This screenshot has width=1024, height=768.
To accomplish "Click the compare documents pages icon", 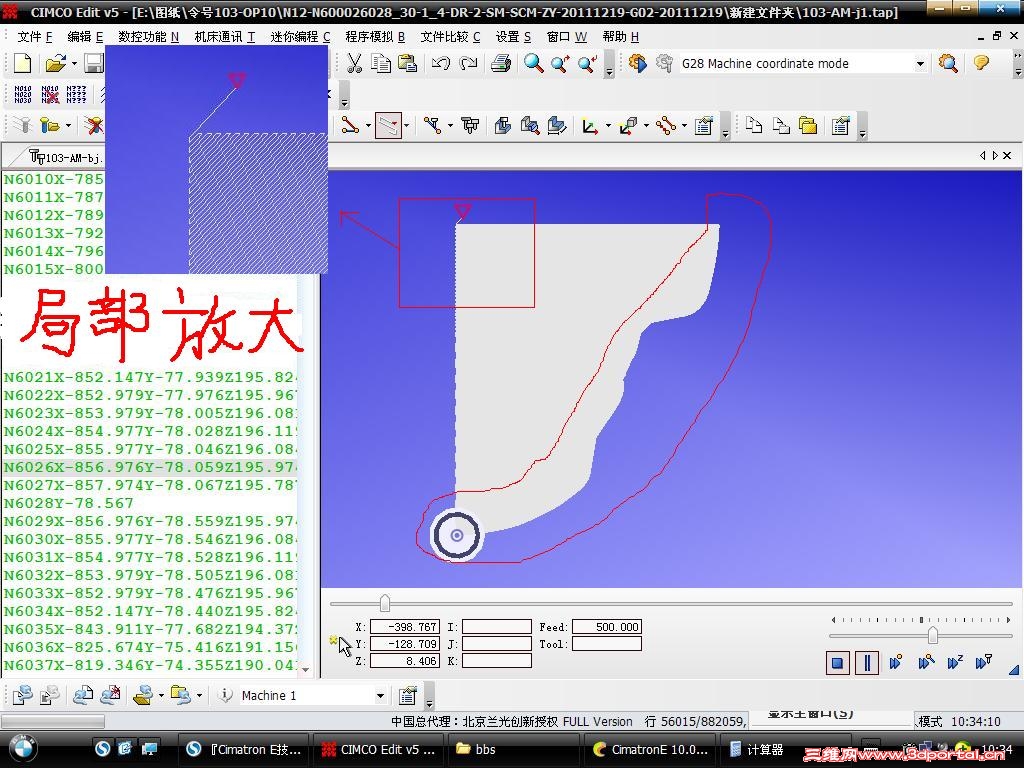I will point(754,125).
